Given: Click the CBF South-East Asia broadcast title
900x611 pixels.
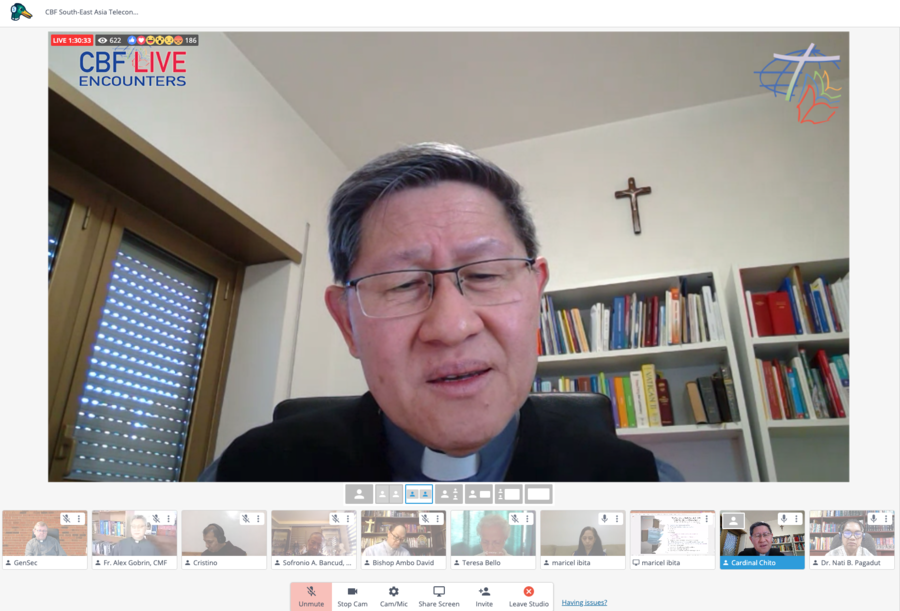Looking at the screenshot, I should coord(92,12).
